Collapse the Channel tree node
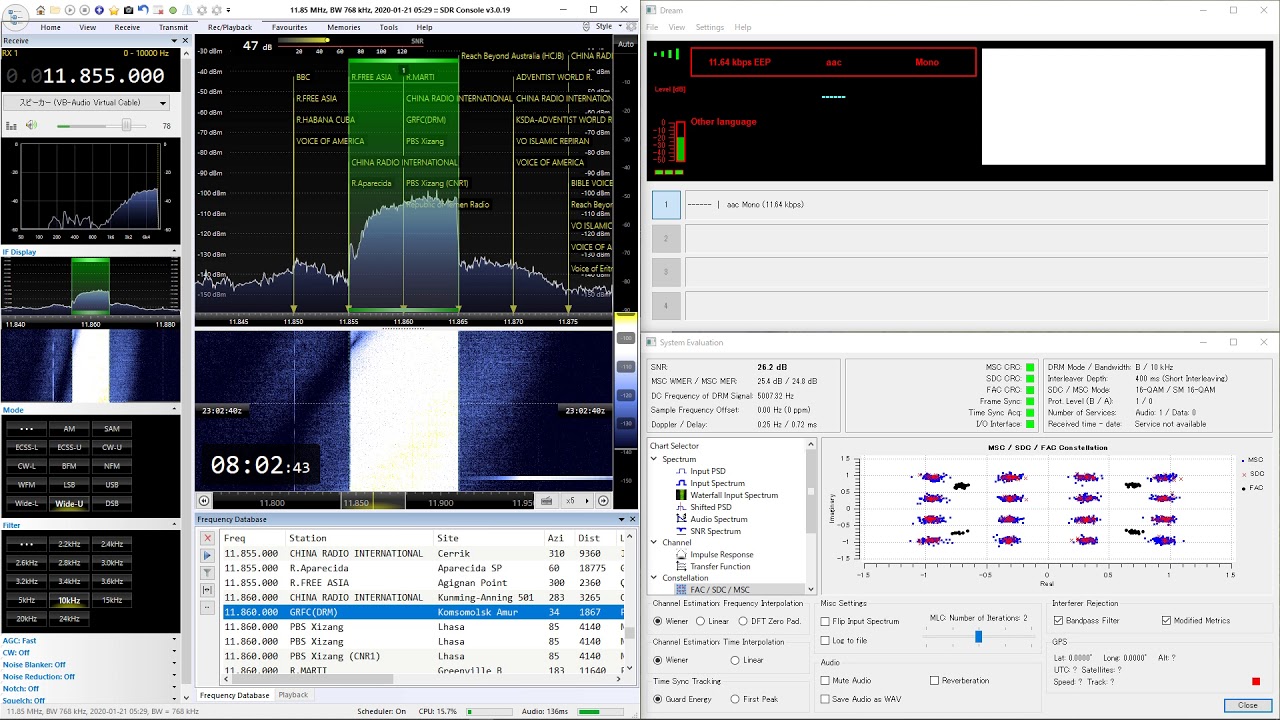1280x720 pixels. [x=655, y=542]
